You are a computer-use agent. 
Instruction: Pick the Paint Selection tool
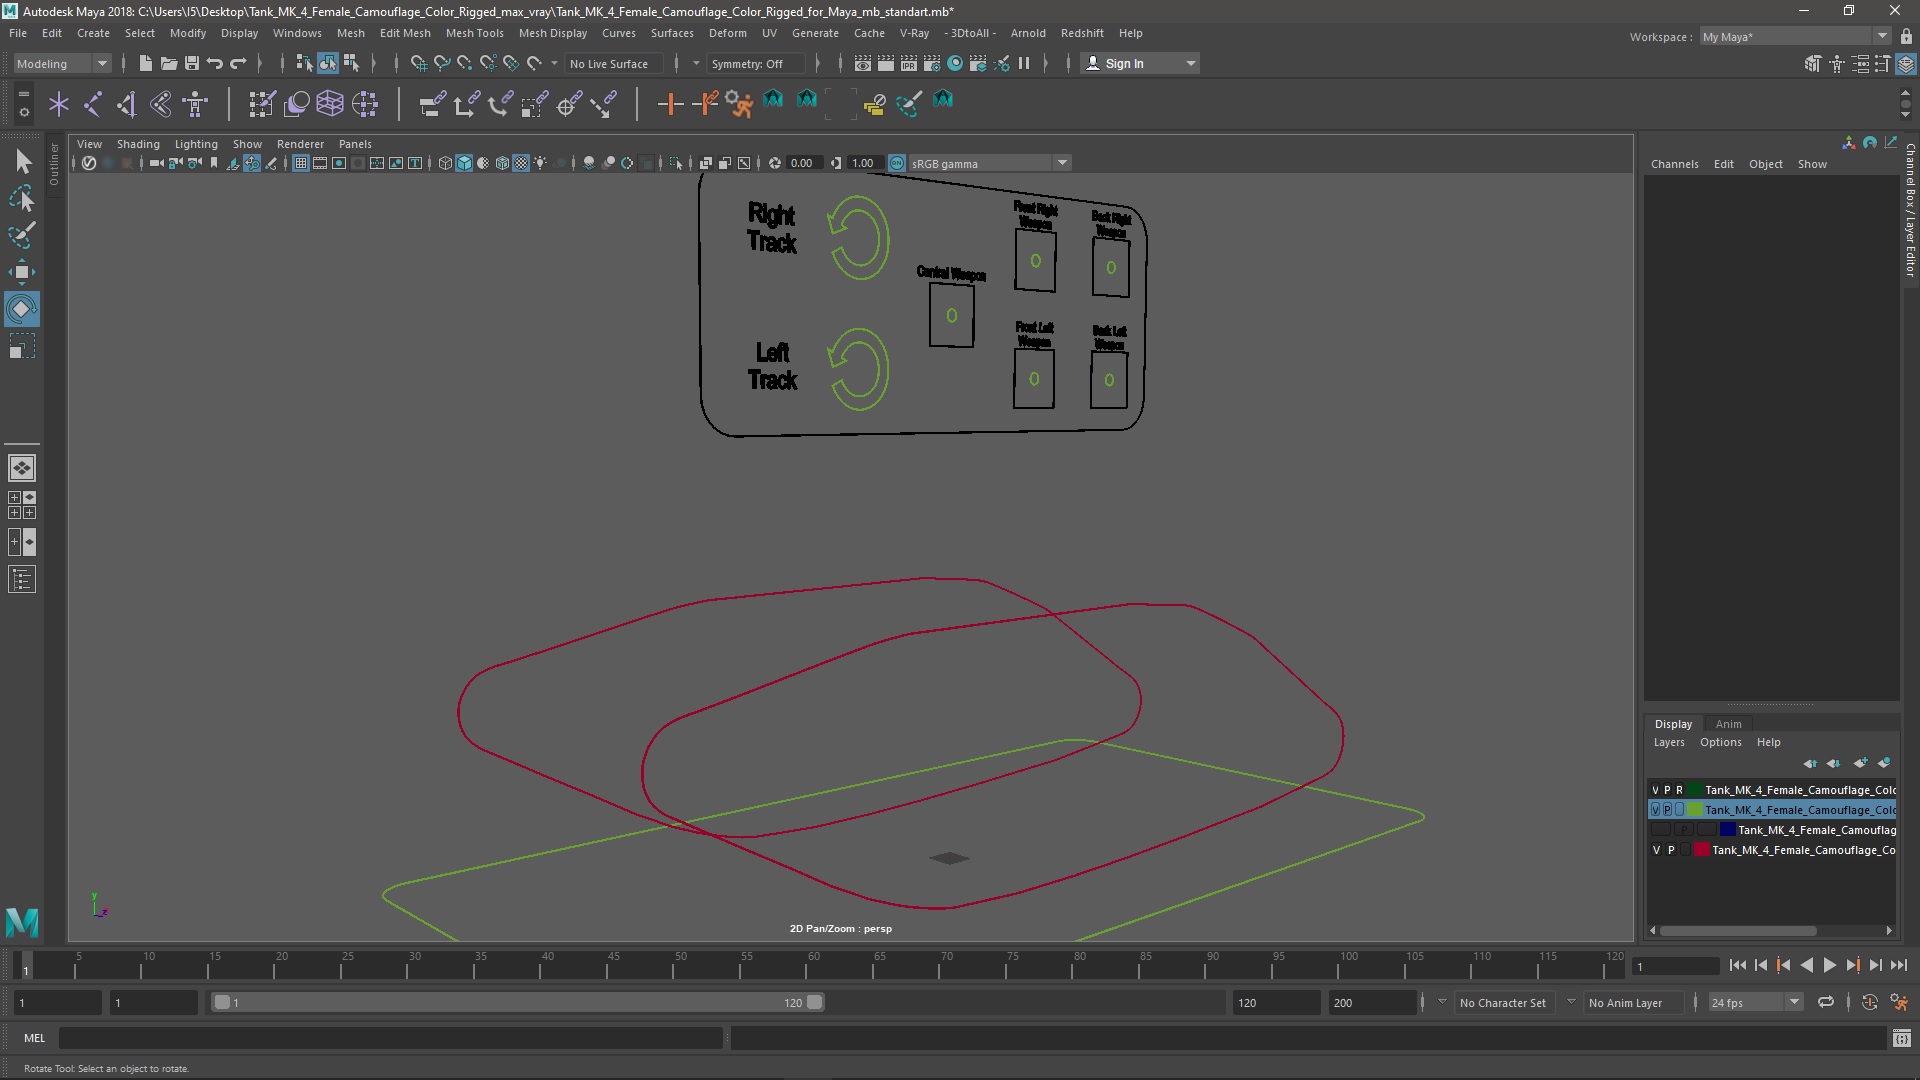click(22, 235)
